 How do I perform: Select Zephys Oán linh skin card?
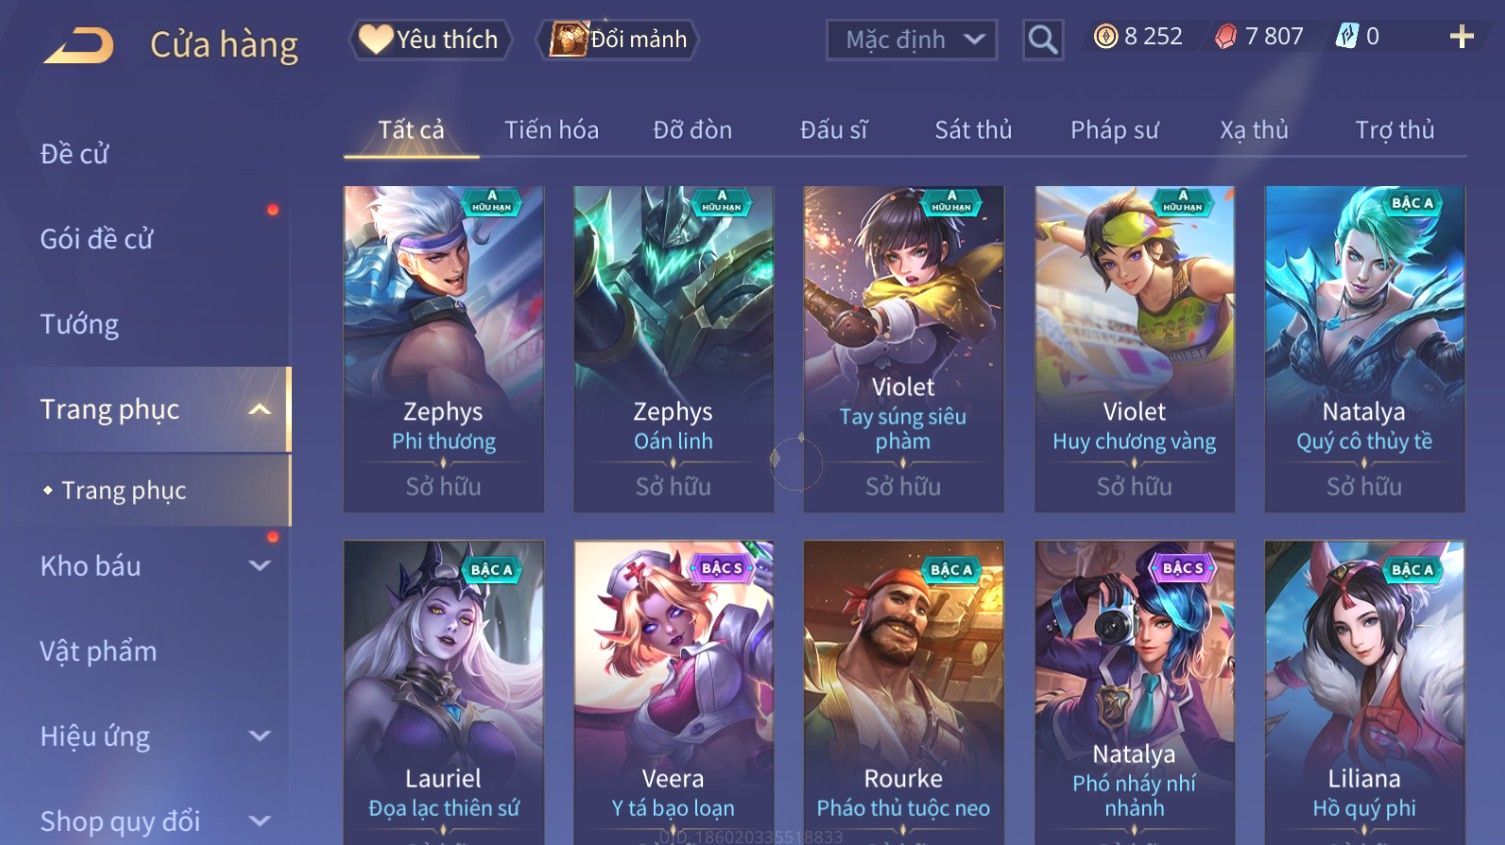click(673, 349)
